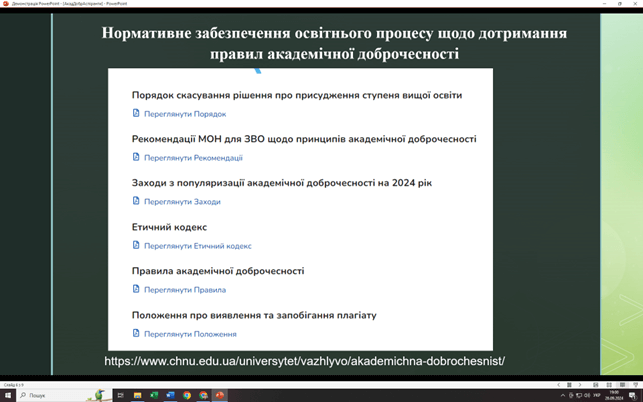Open Task View on the taskbar
Image resolution: width=643 pixels, height=402 pixels.
121,395
